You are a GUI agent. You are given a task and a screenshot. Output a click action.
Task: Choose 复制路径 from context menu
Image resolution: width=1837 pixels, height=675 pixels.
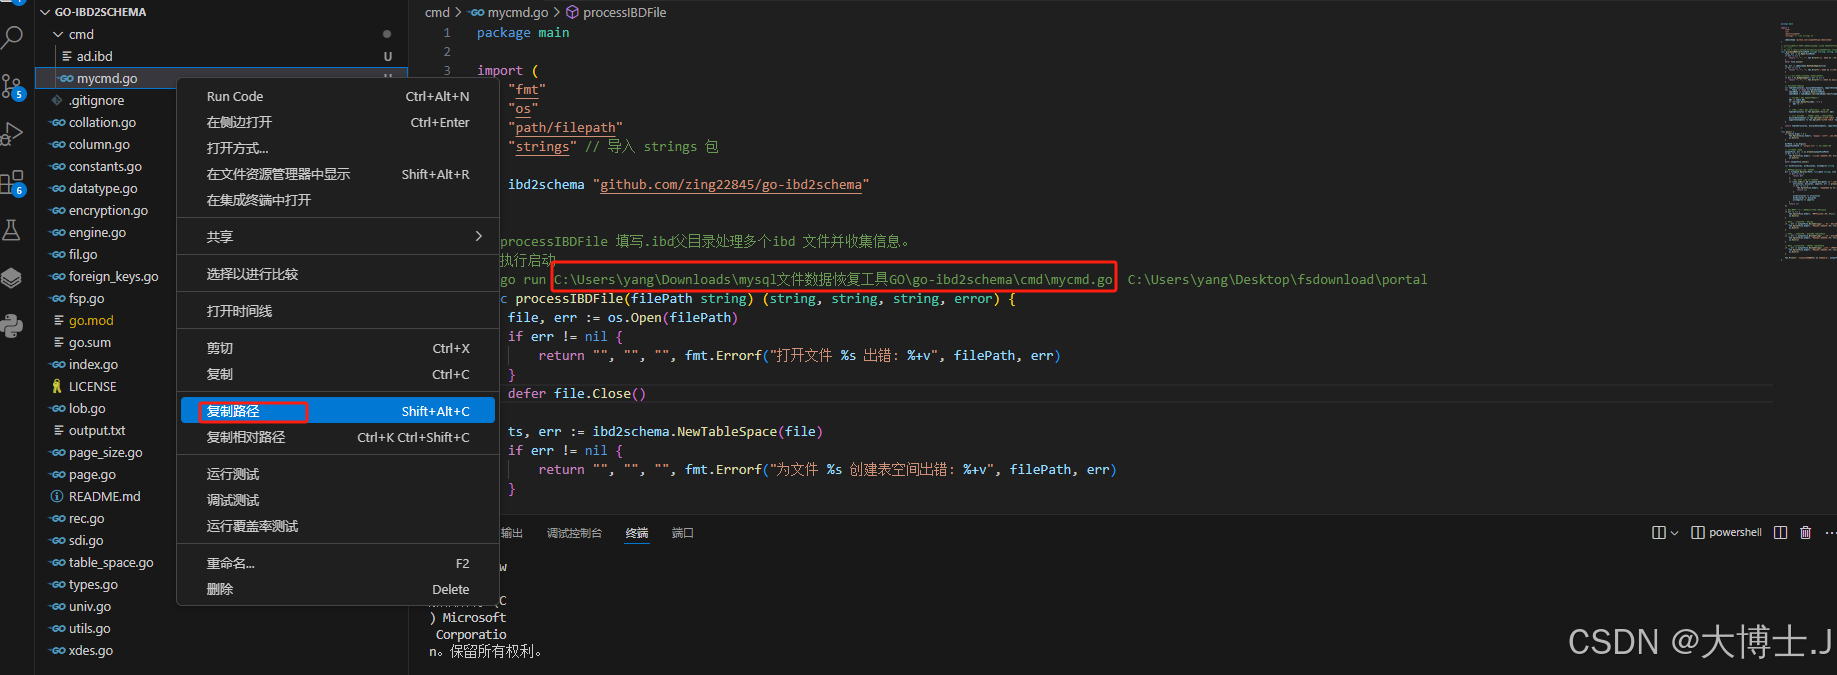click(x=338, y=411)
